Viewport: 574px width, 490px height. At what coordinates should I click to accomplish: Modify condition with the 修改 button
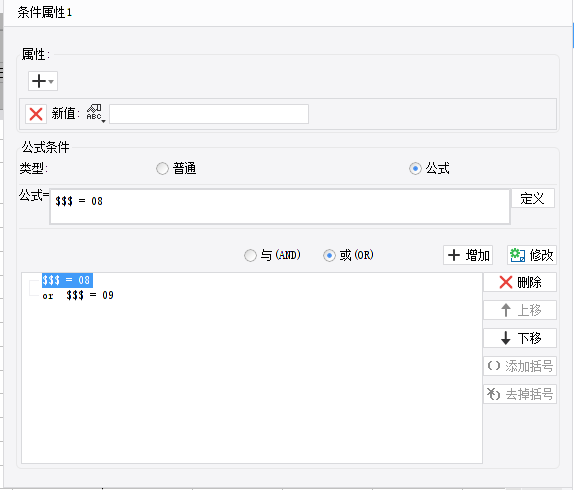pyautogui.click(x=532, y=255)
